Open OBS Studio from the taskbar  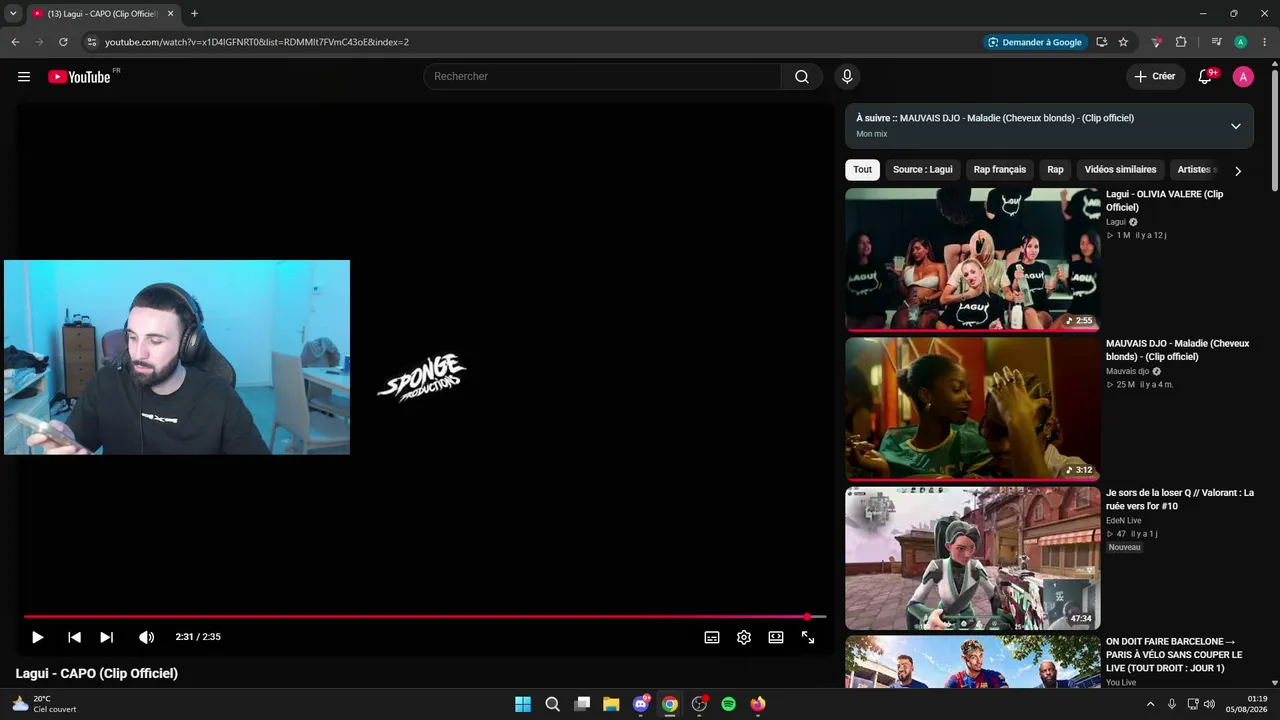click(x=699, y=704)
